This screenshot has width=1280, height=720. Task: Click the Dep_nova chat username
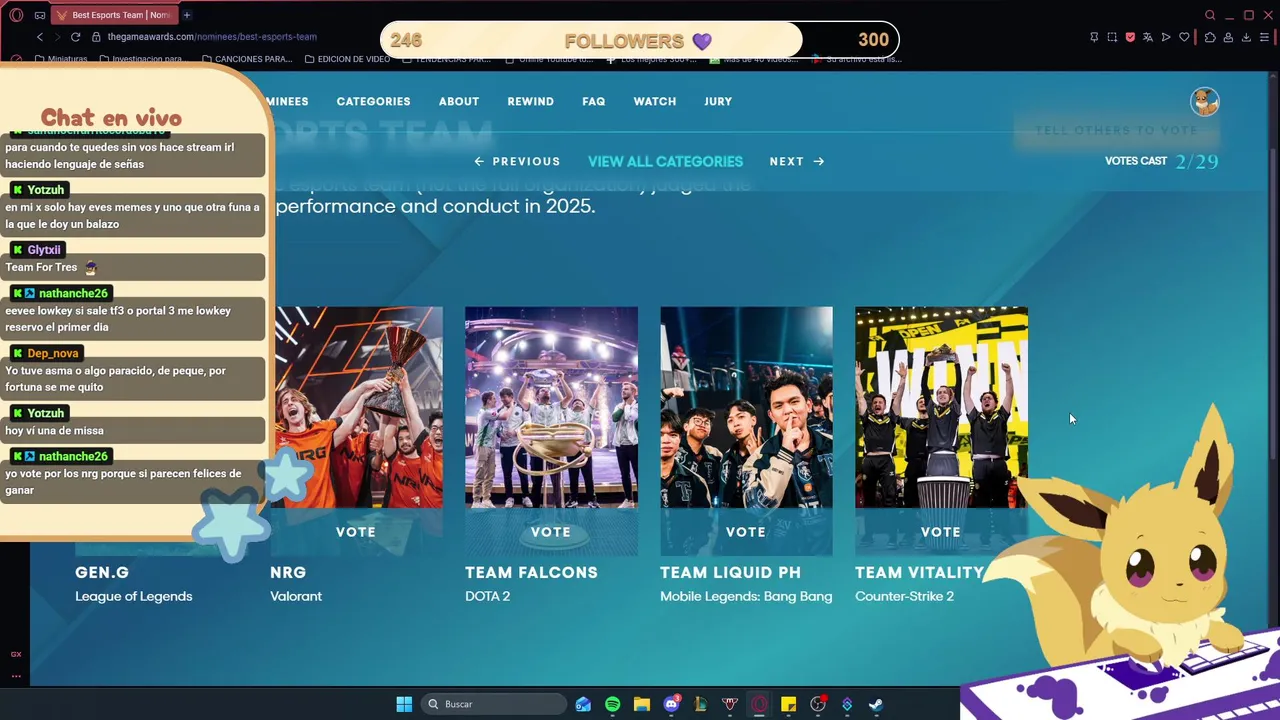point(53,353)
